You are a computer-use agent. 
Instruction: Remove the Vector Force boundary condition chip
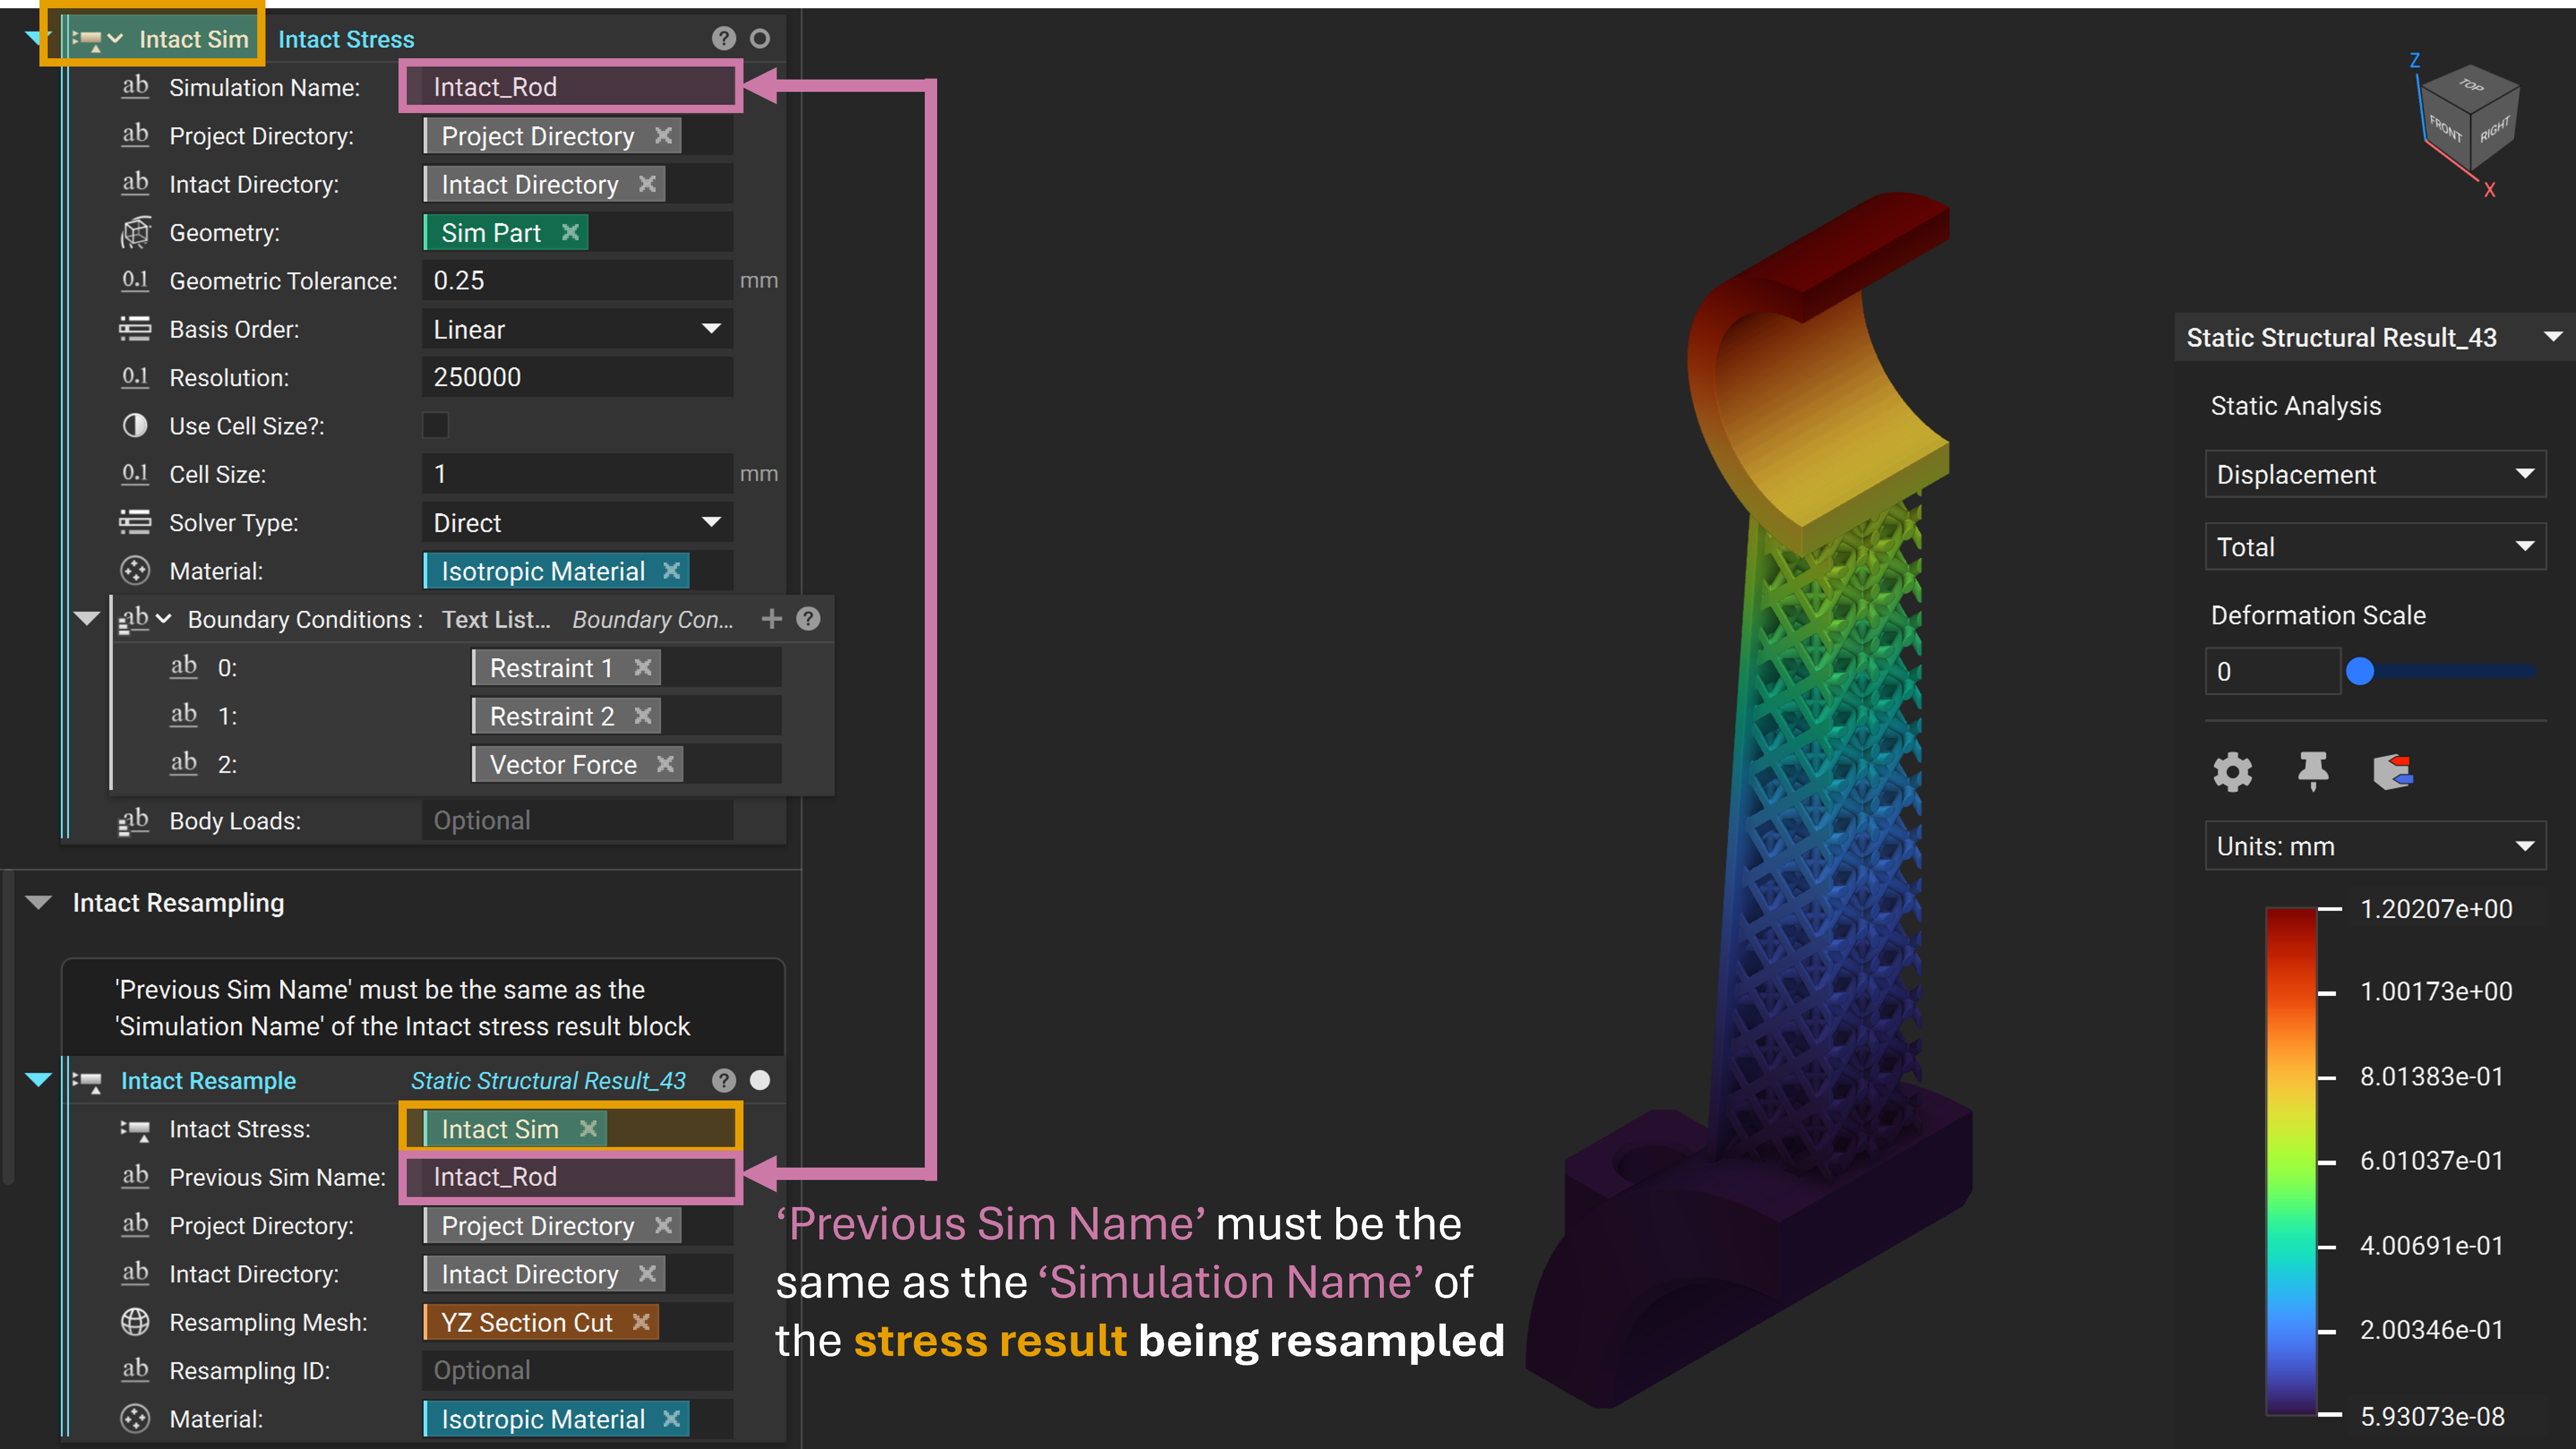click(x=665, y=764)
